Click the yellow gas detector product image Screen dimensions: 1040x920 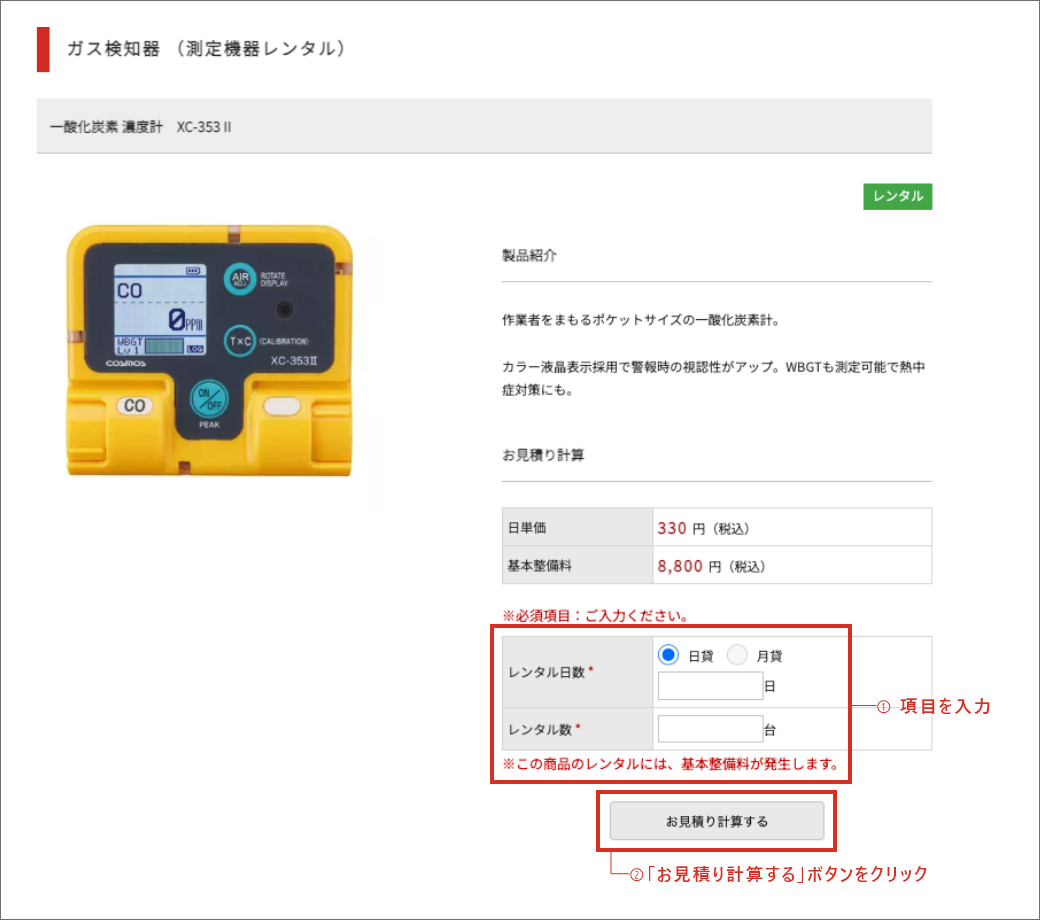pyautogui.click(x=208, y=350)
